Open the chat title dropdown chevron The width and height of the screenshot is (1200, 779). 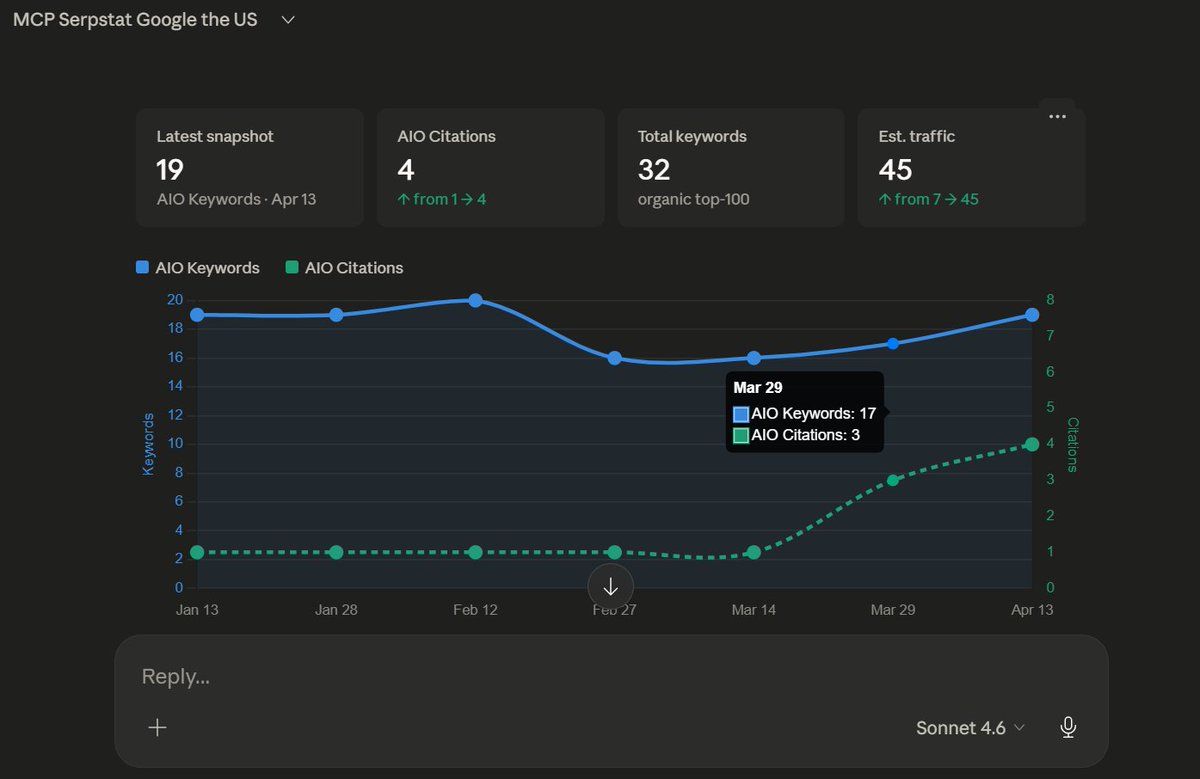pos(288,20)
